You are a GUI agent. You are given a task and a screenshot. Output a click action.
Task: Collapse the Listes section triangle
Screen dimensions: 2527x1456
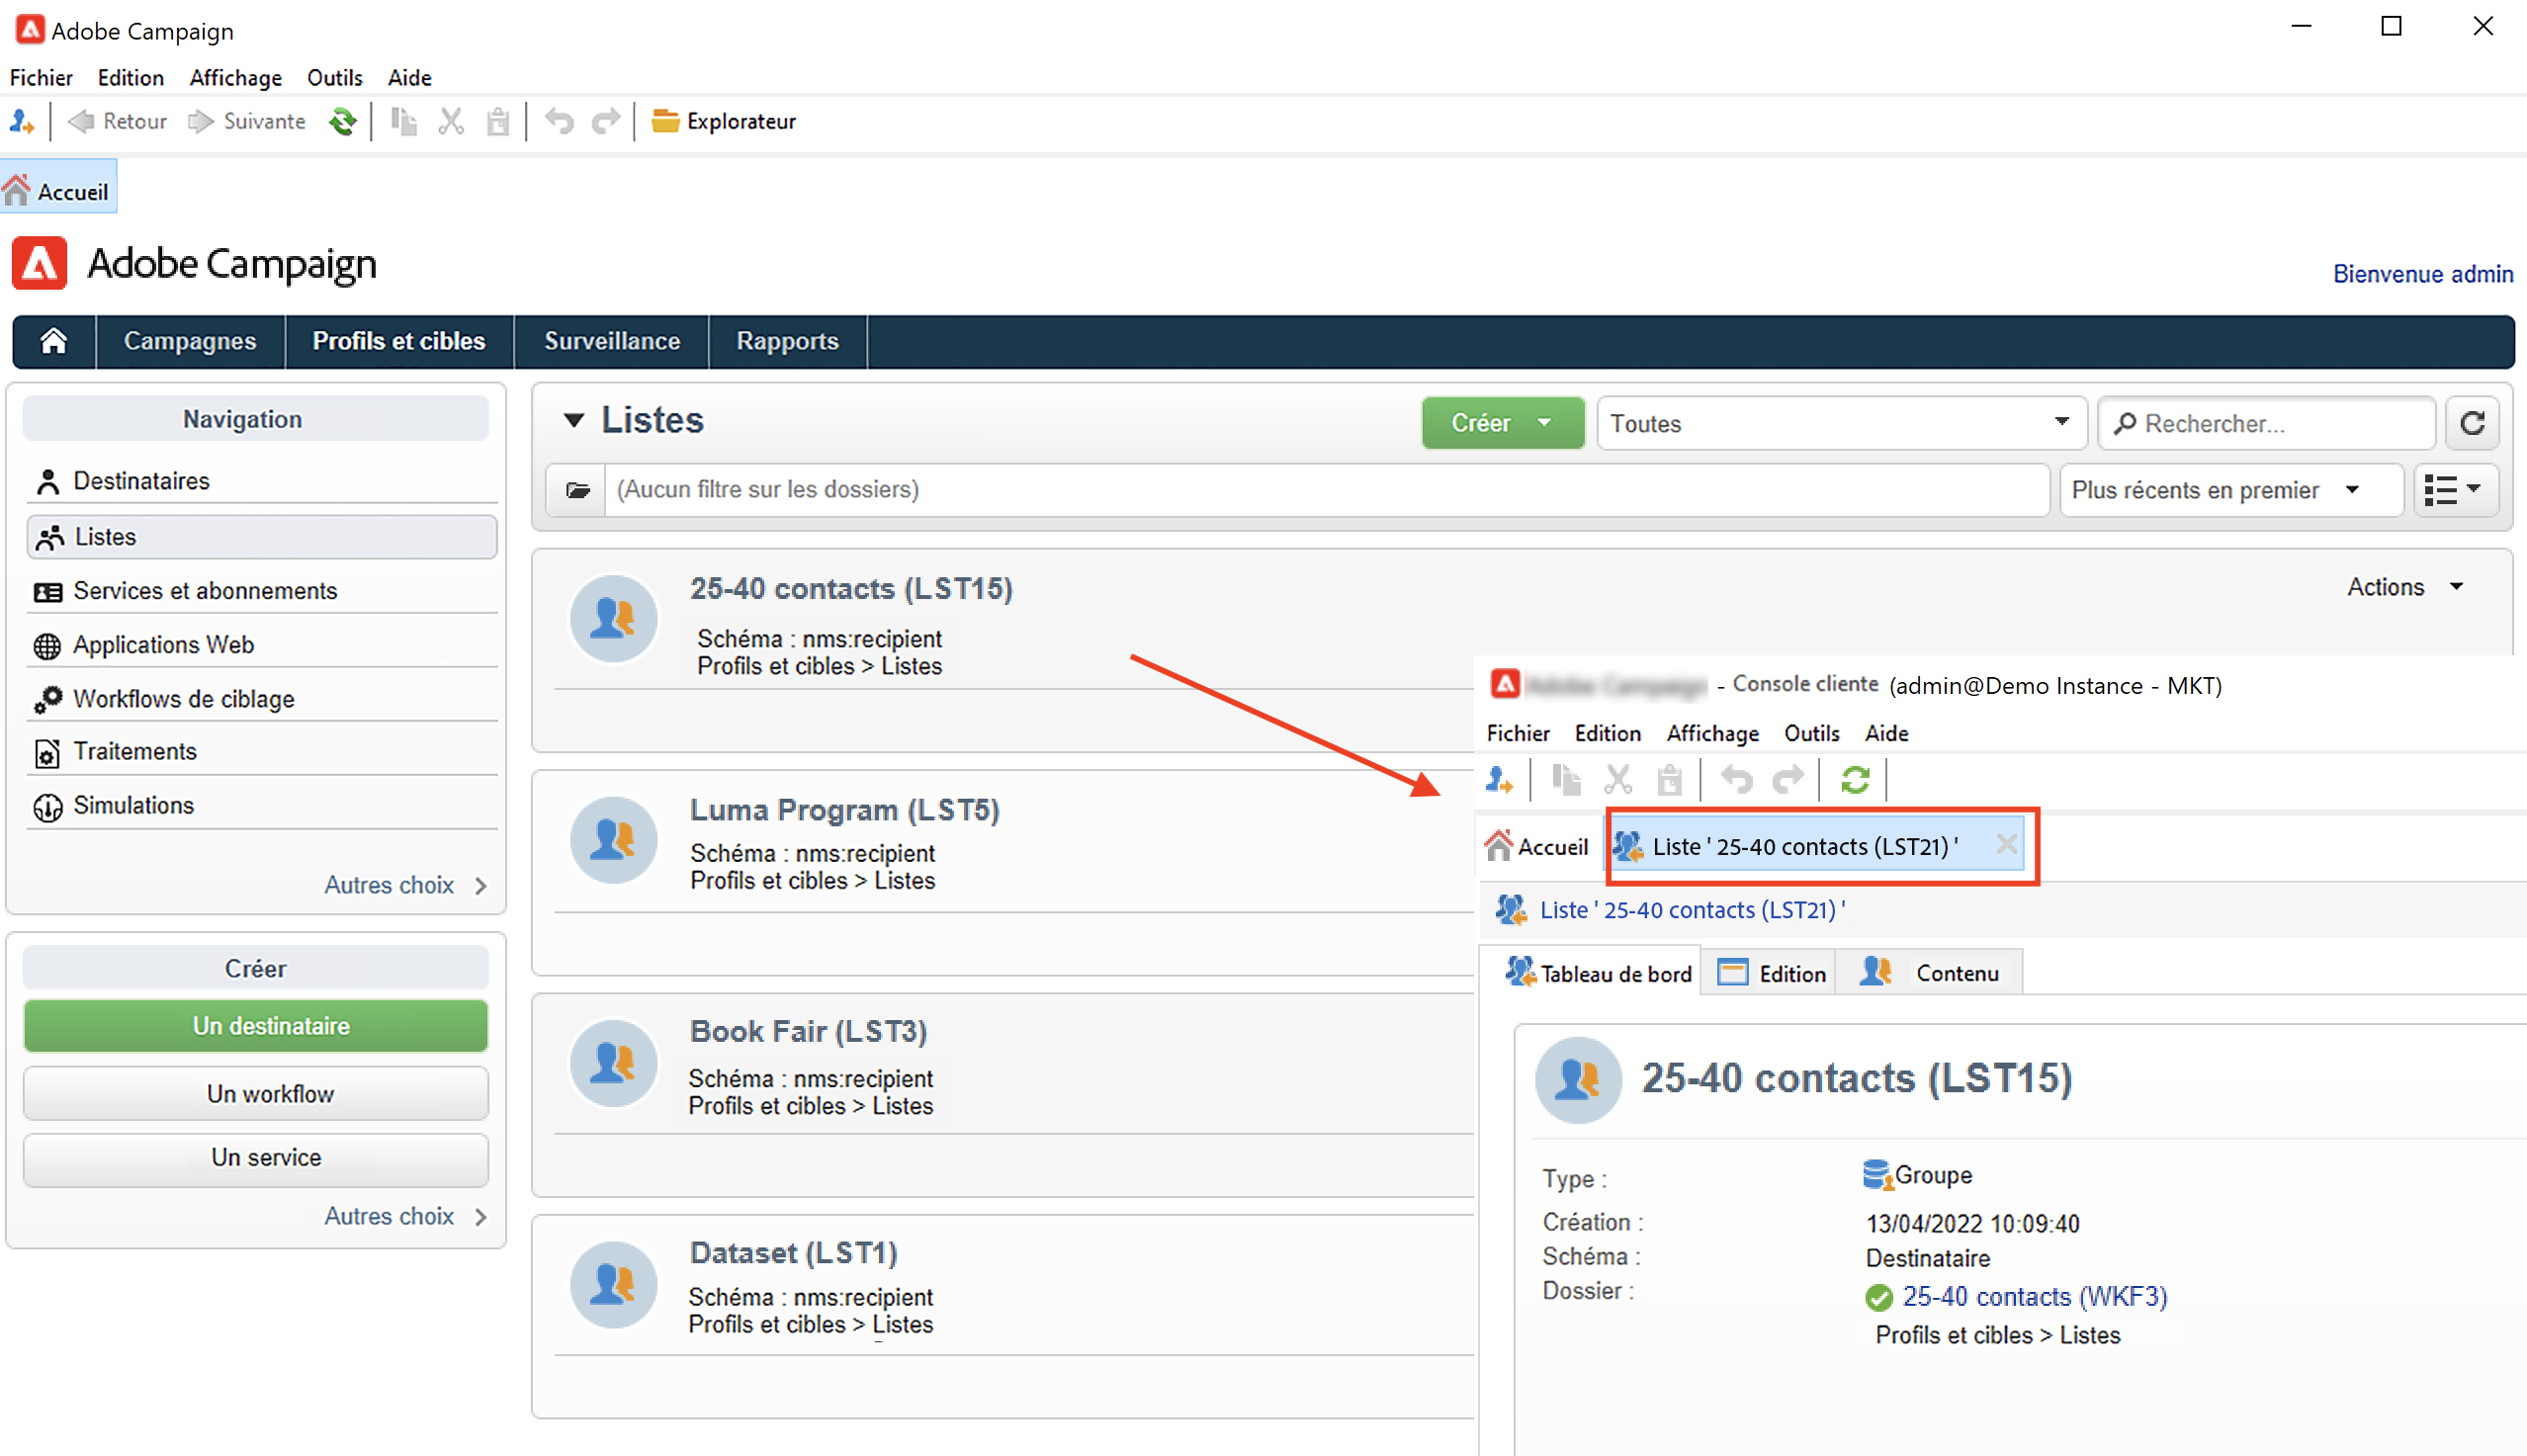pos(573,420)
